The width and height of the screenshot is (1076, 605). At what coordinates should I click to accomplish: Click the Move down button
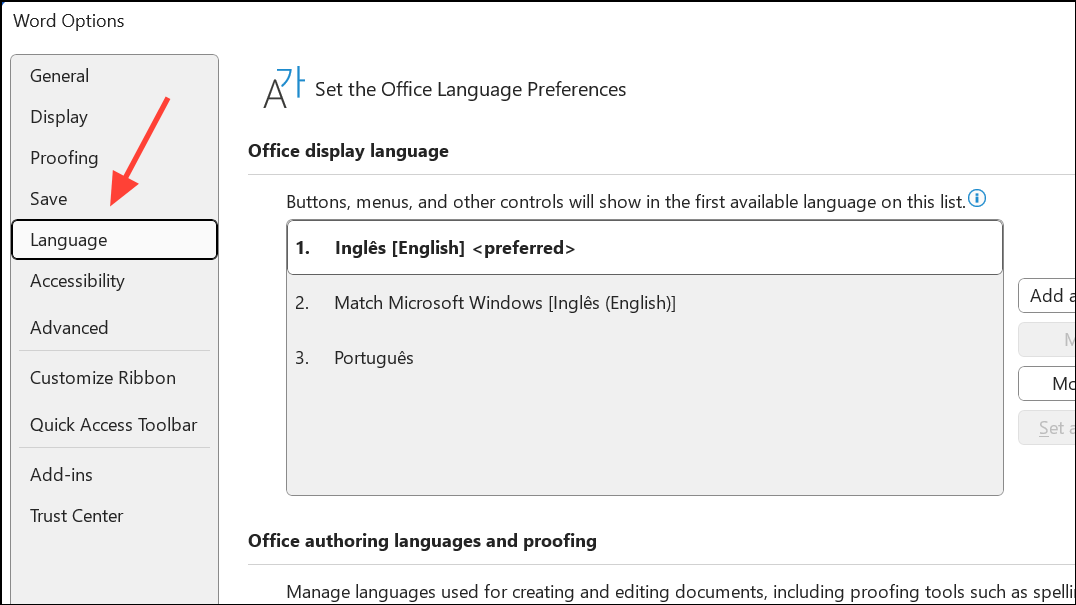(1047, 383)
